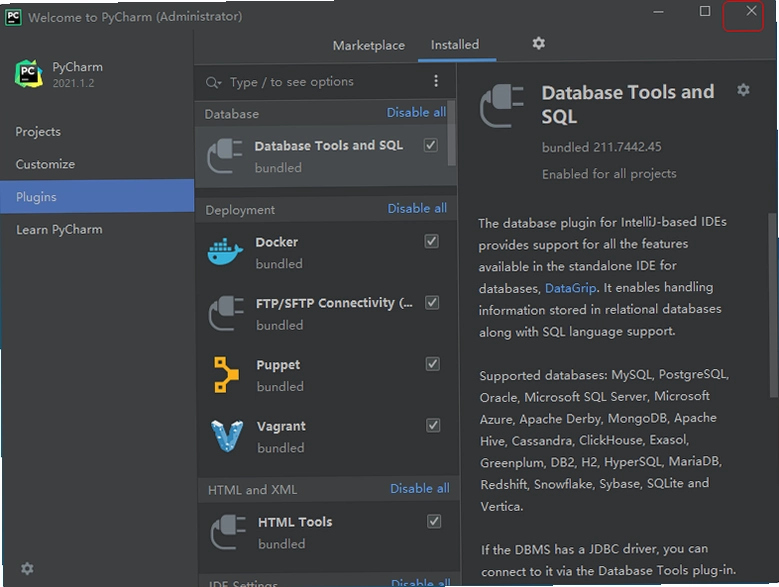Click the HTML Tools plug icon
The width and height of the screenshot is (779, 587).
228,532
